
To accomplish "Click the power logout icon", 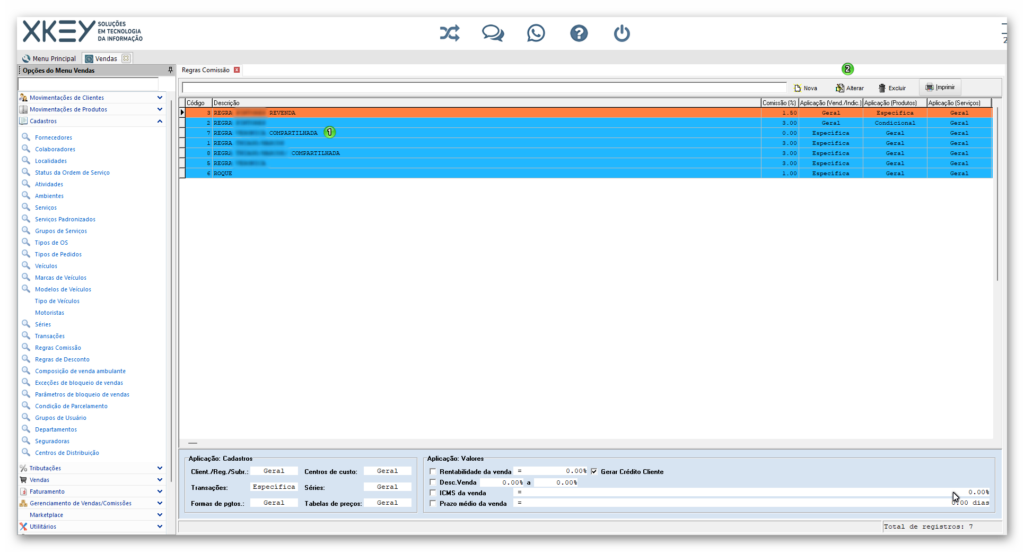I will click(x=622, y=33).
